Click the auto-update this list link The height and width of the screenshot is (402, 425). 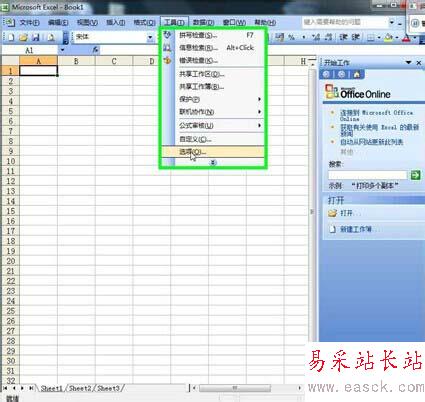click(x=371, y=142)
